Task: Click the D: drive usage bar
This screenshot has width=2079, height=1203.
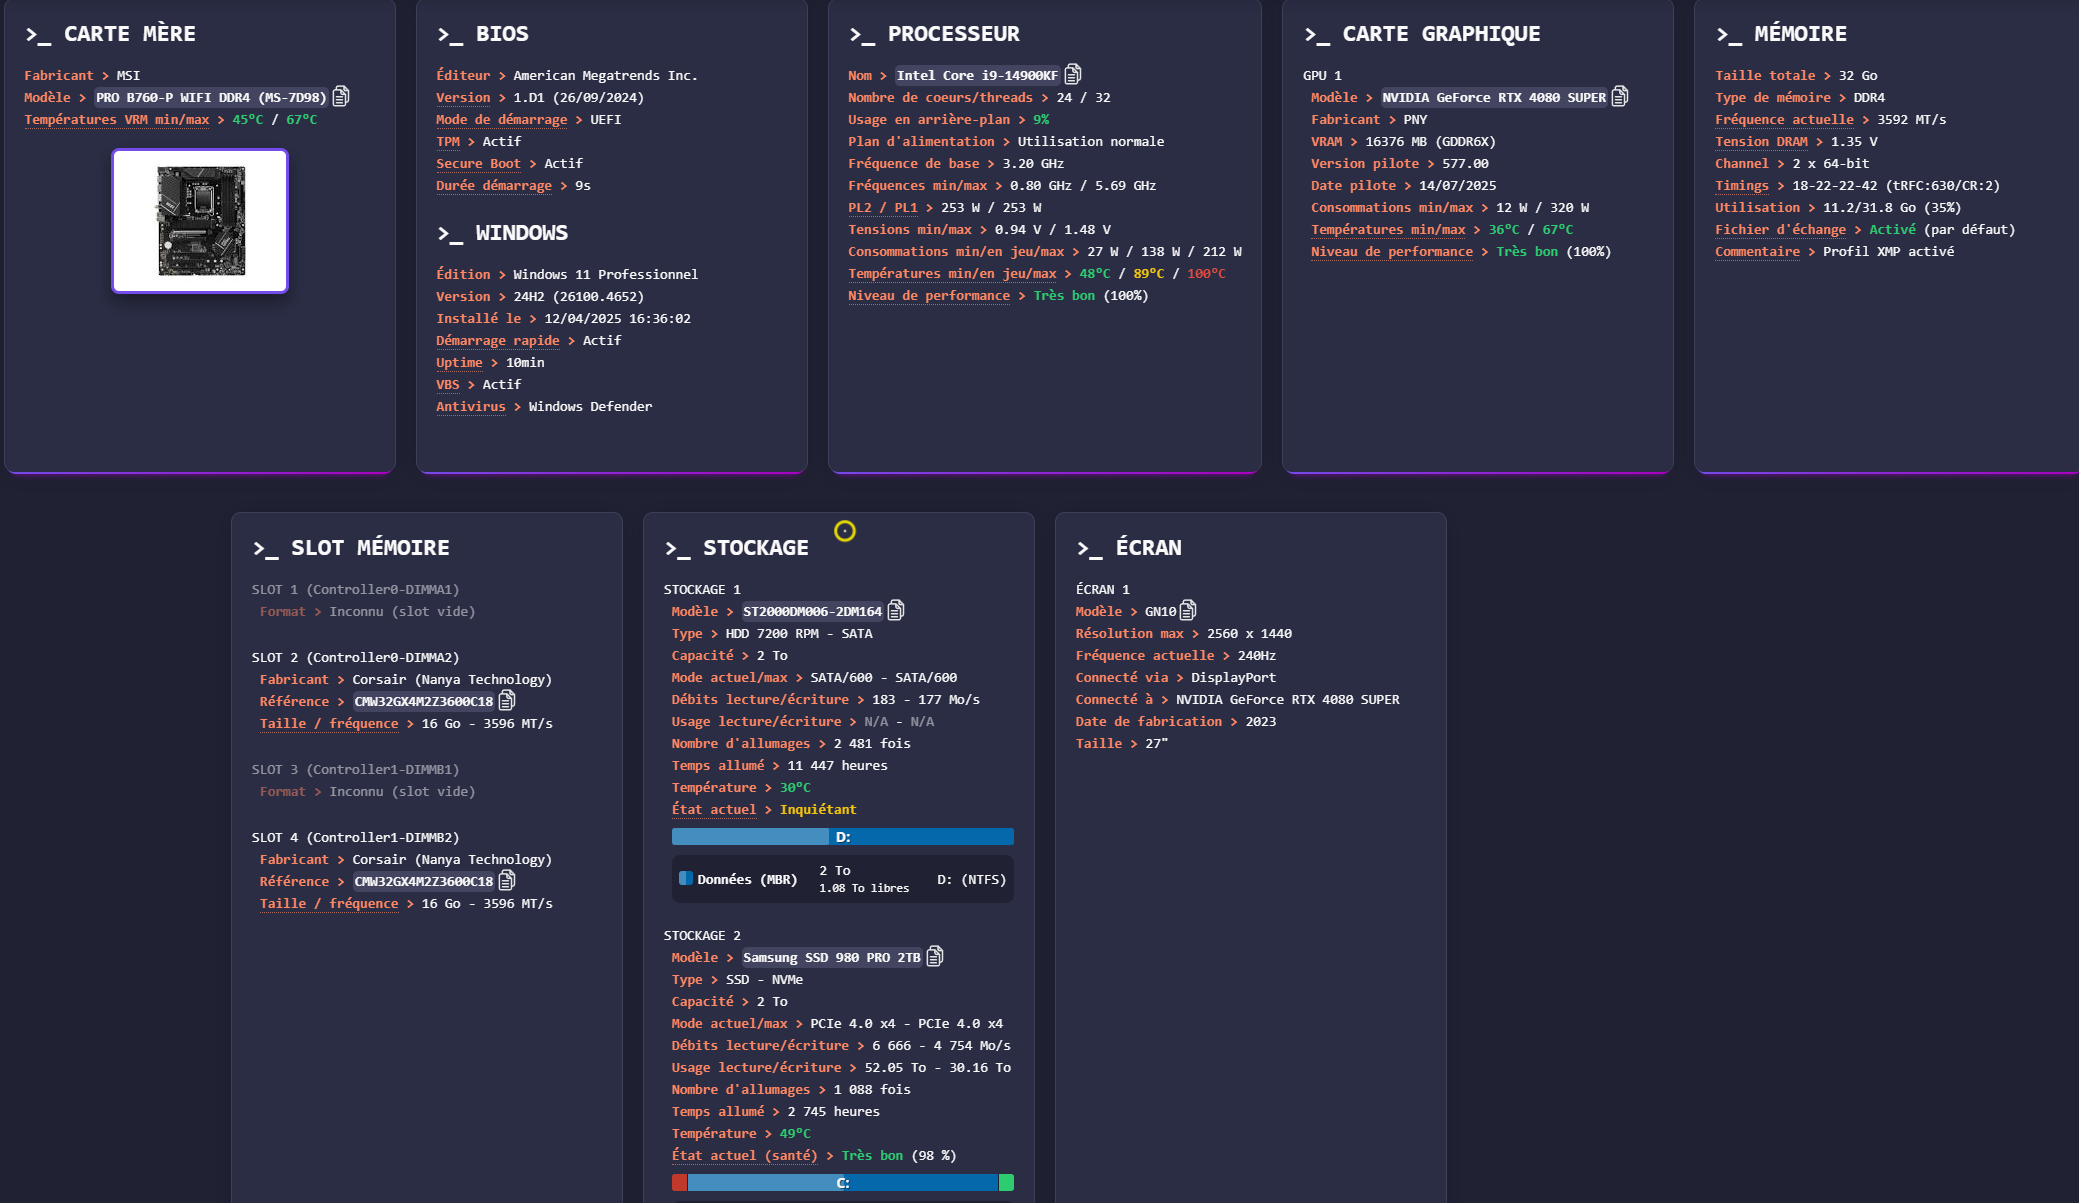Action: (x=843, y=837)
